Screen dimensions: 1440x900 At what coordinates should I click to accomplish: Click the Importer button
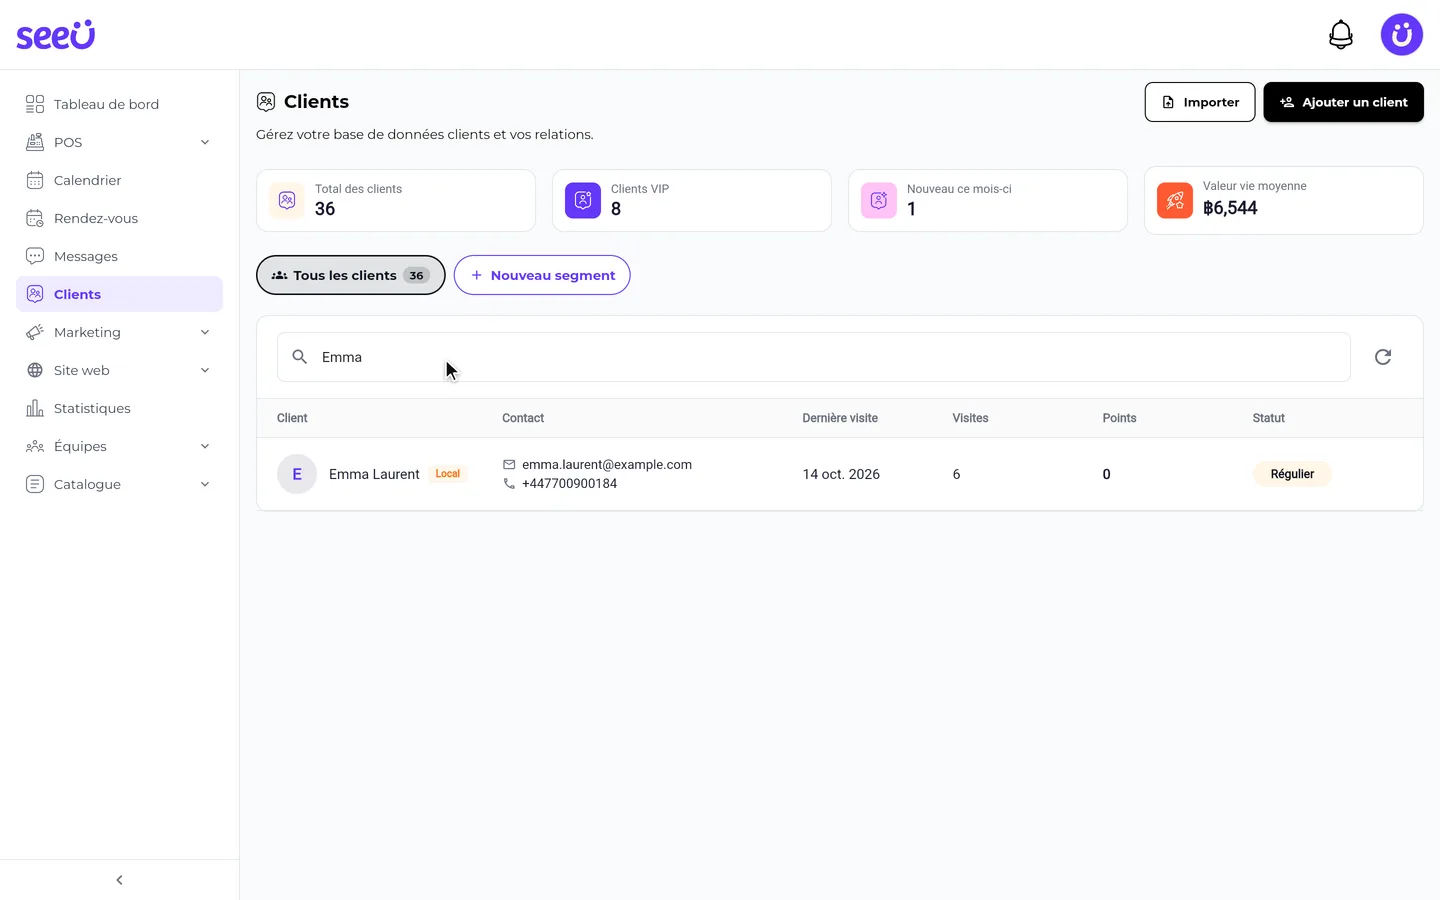click(x=1200, y=102)
